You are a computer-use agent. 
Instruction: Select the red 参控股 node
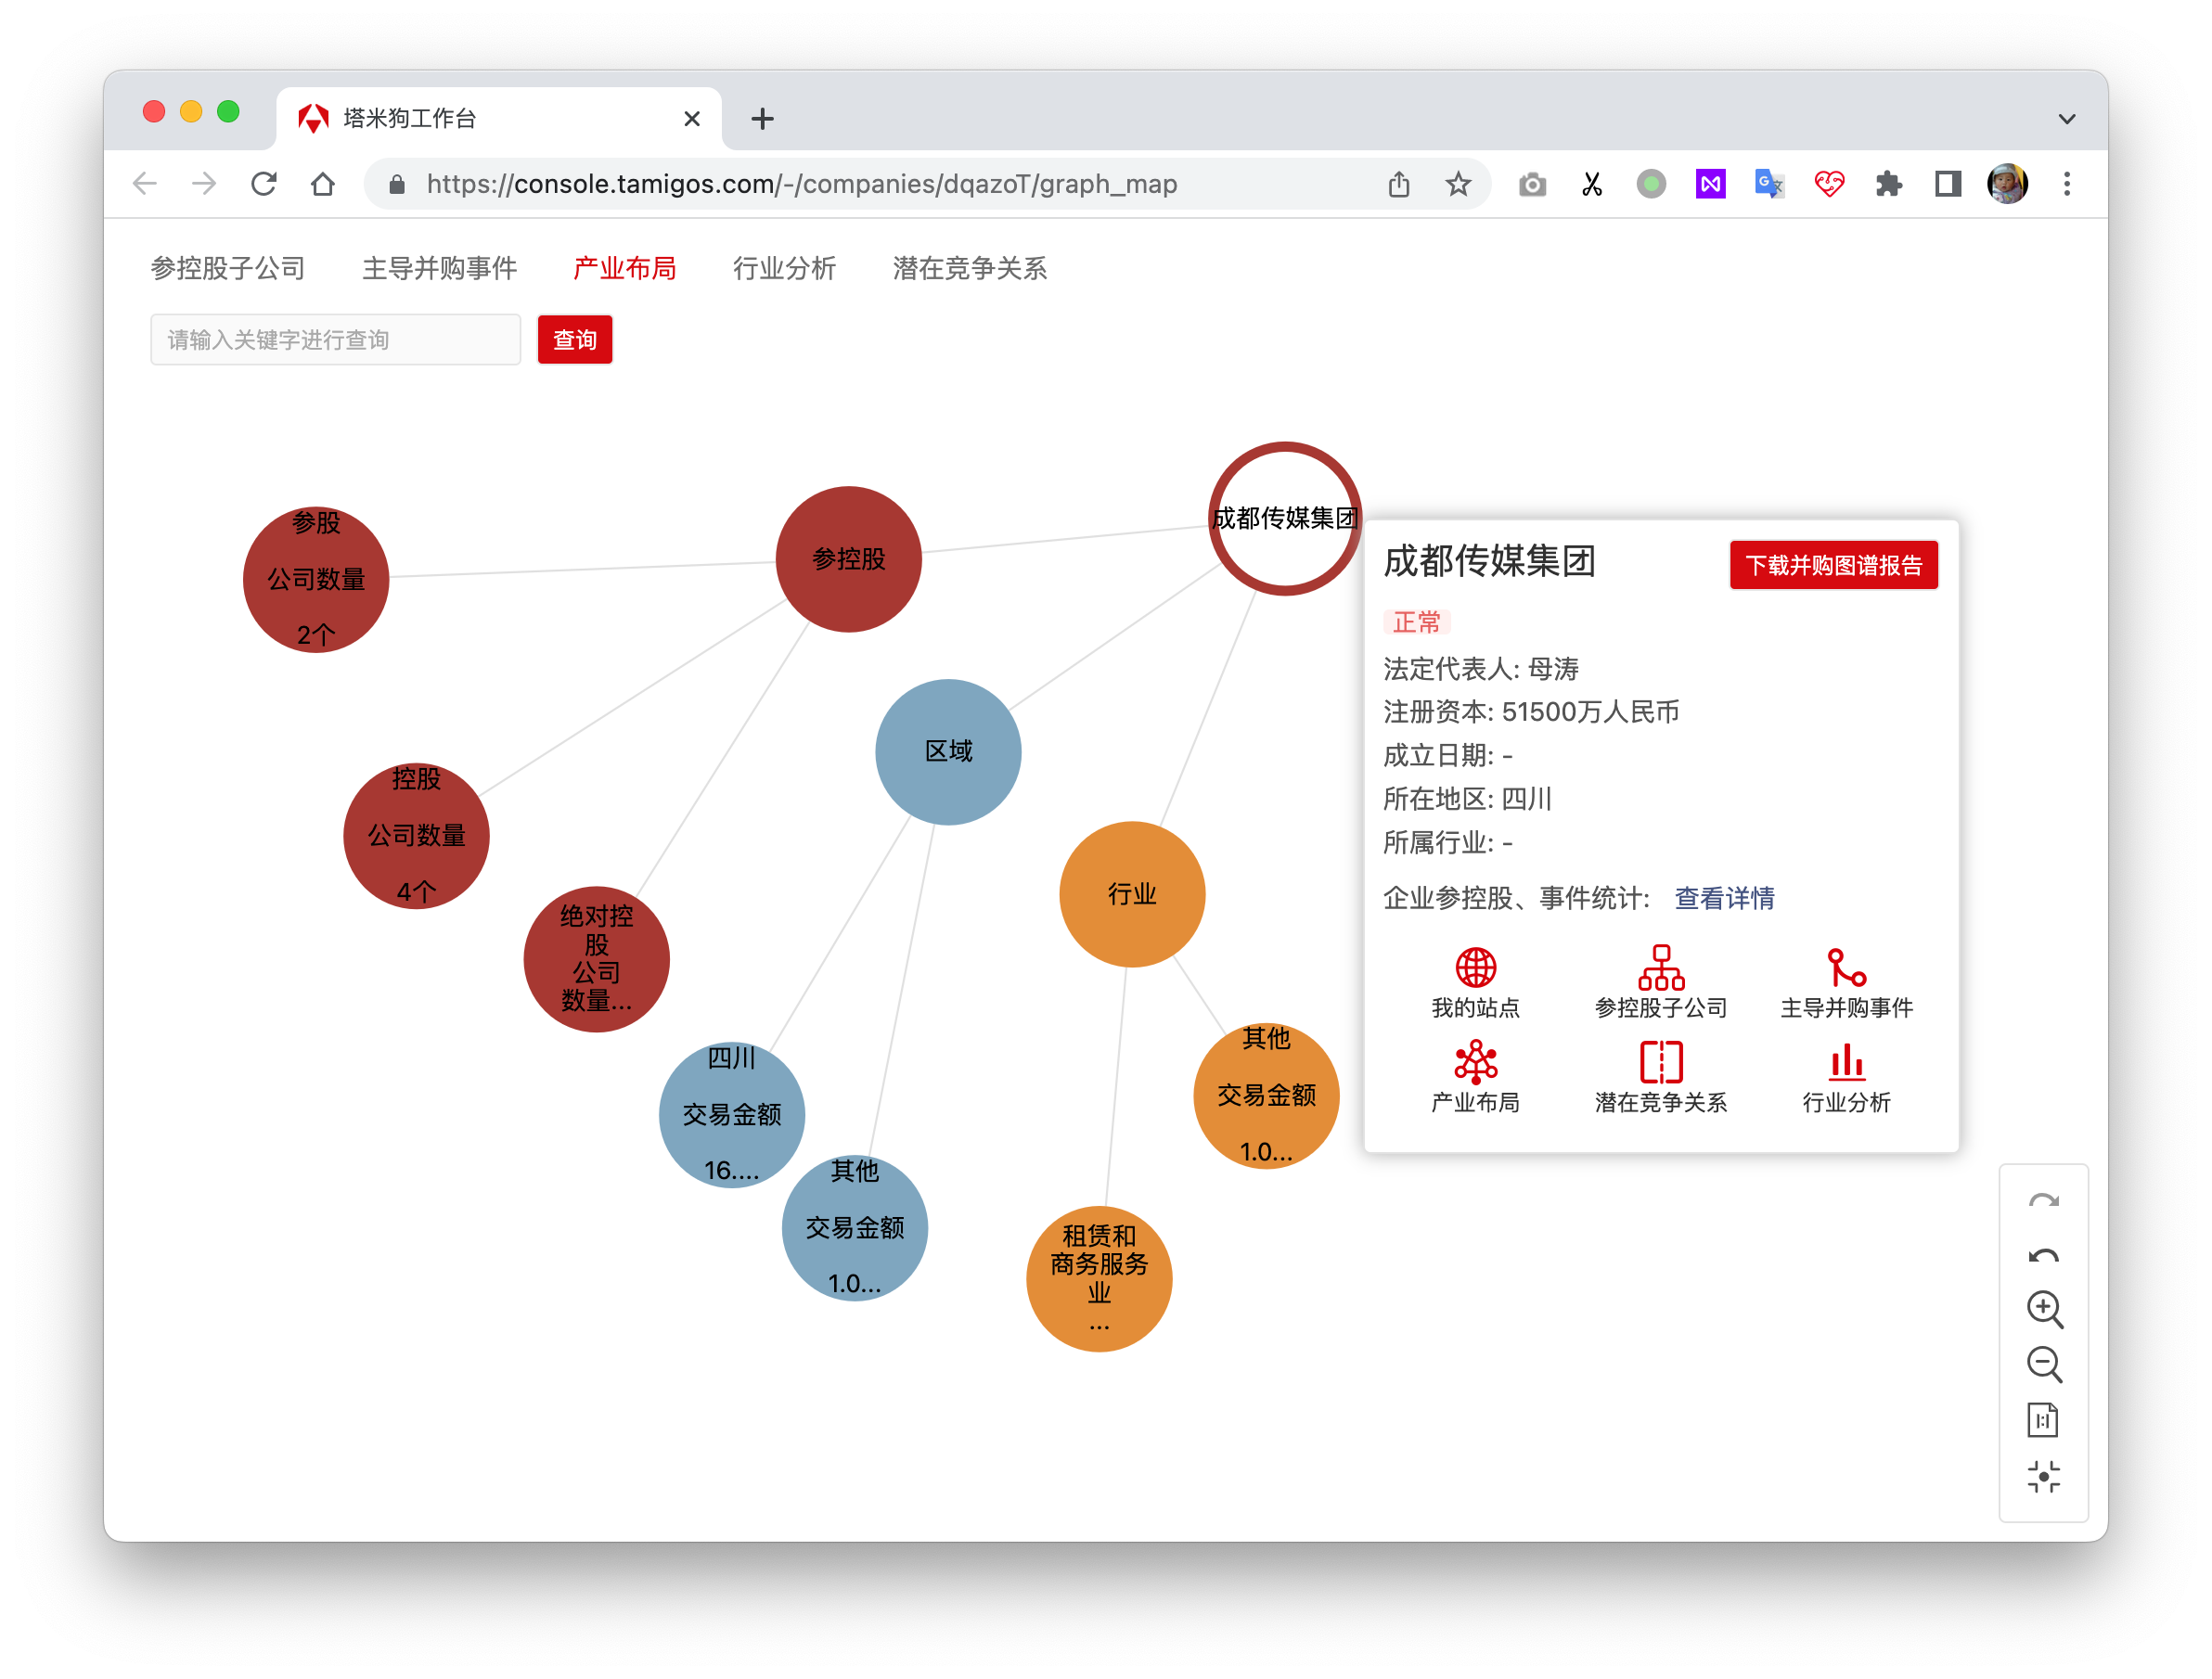pos(848,559)
